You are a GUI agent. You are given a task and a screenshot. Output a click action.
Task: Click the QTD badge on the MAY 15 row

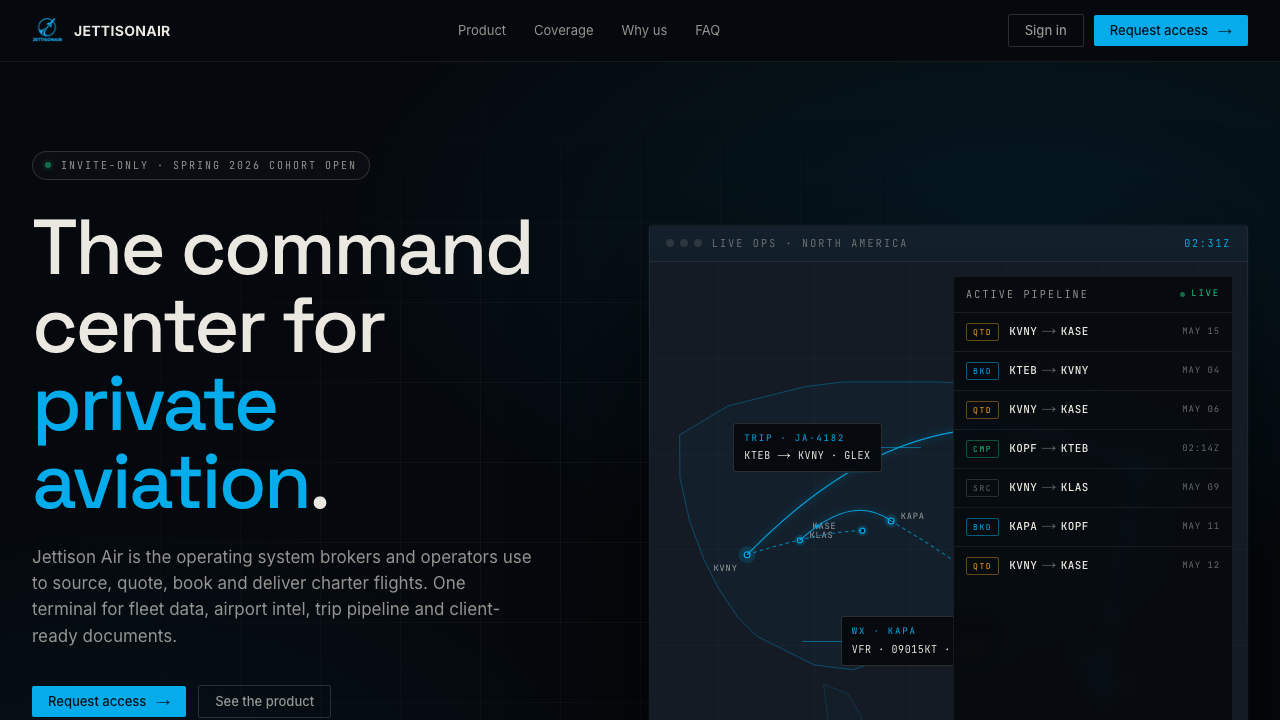[982, 332]
